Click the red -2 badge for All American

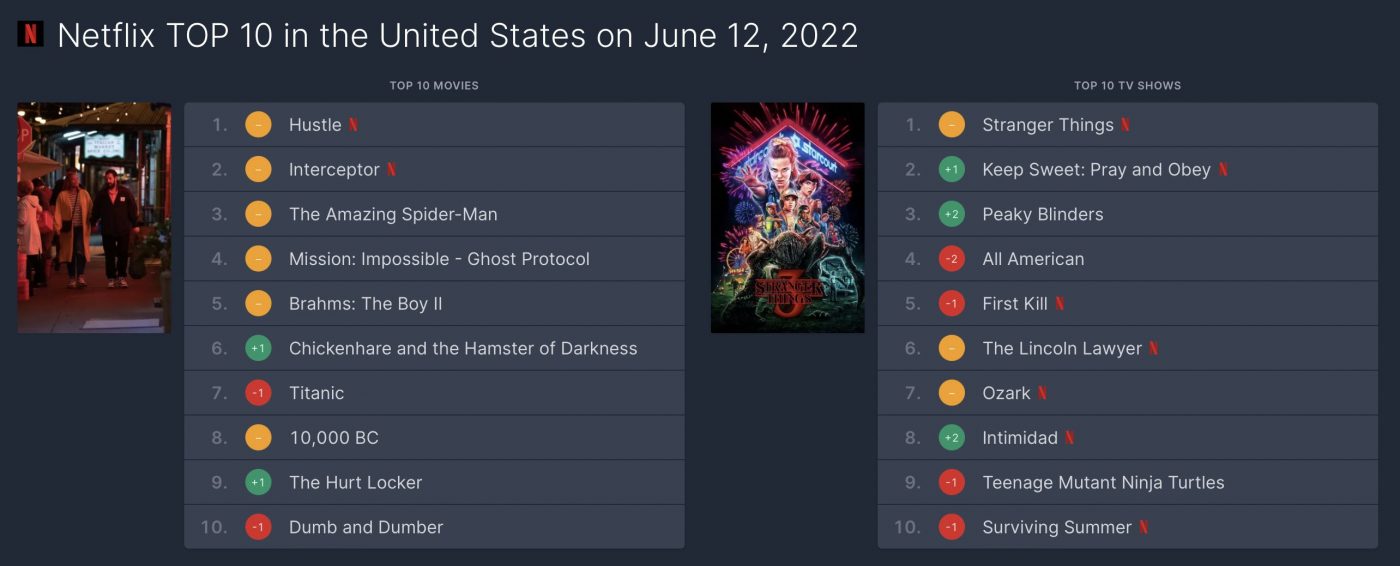[951, 259]
